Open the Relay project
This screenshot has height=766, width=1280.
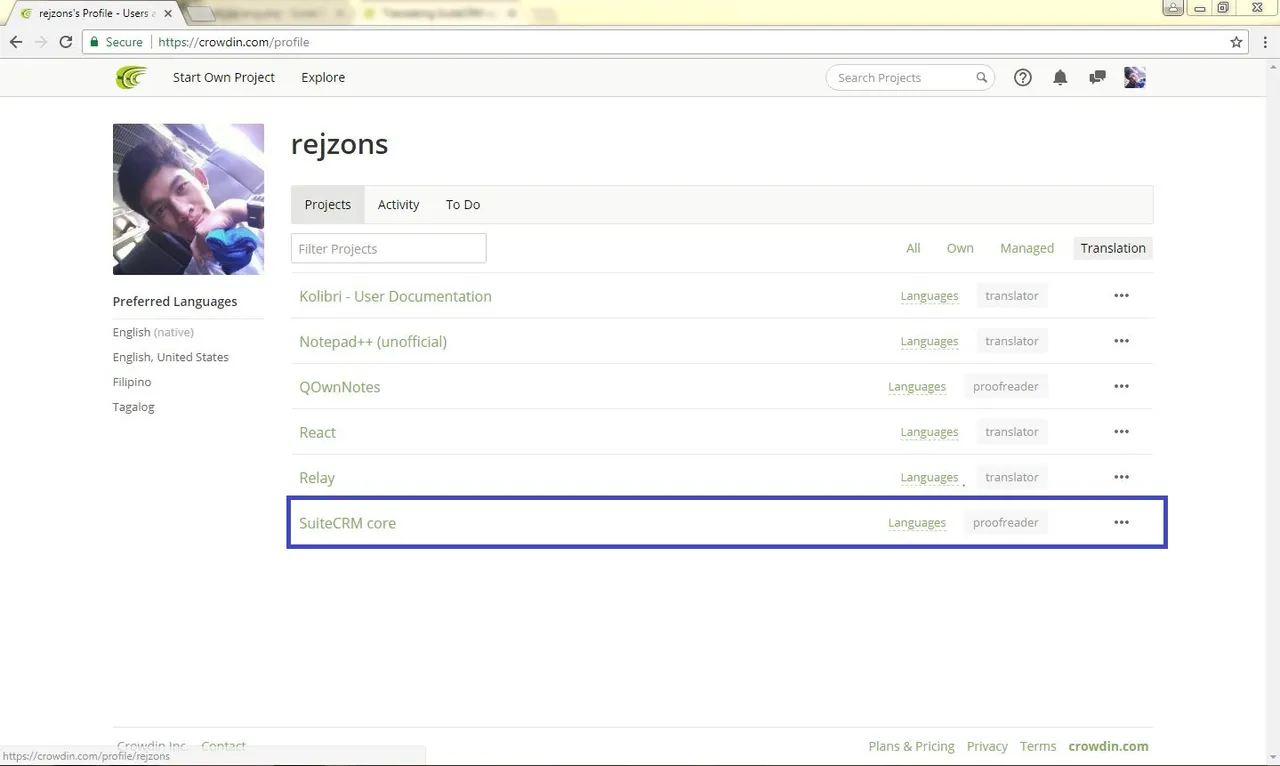tap(317, 478)
